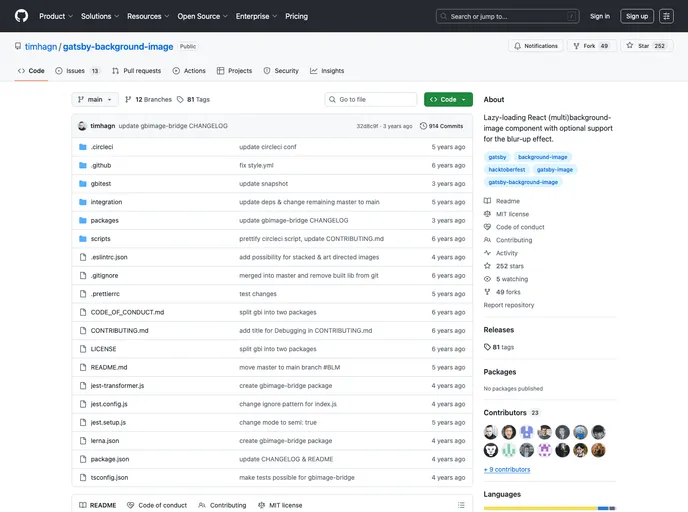Click Sign in

tap(600, 16)
